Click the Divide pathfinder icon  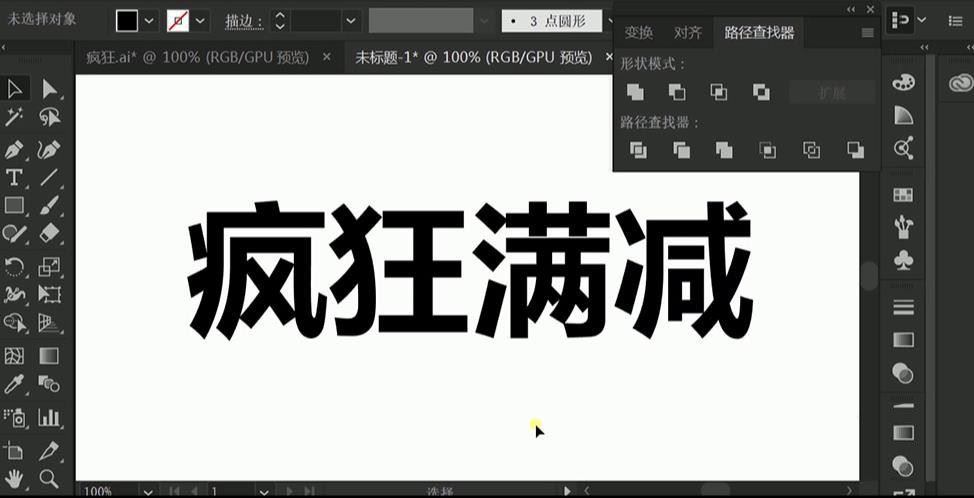[x=638, y=150]
